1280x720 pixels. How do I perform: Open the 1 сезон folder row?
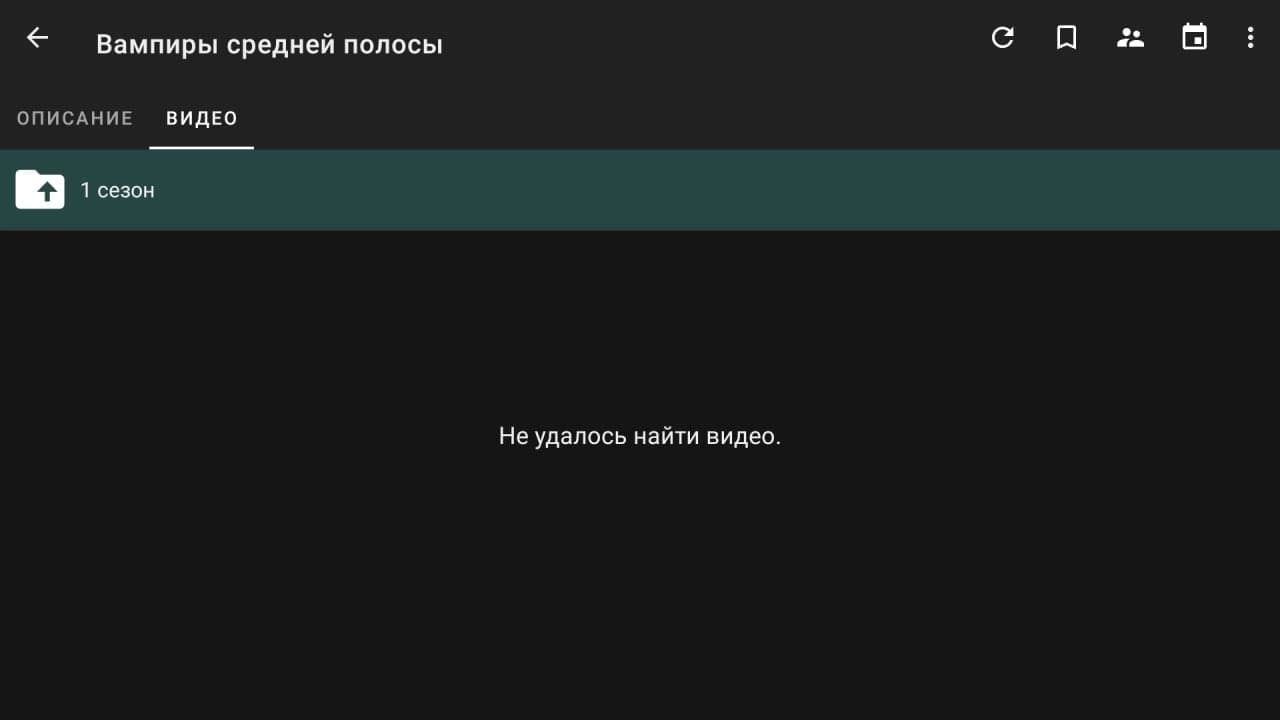point(640,190)
